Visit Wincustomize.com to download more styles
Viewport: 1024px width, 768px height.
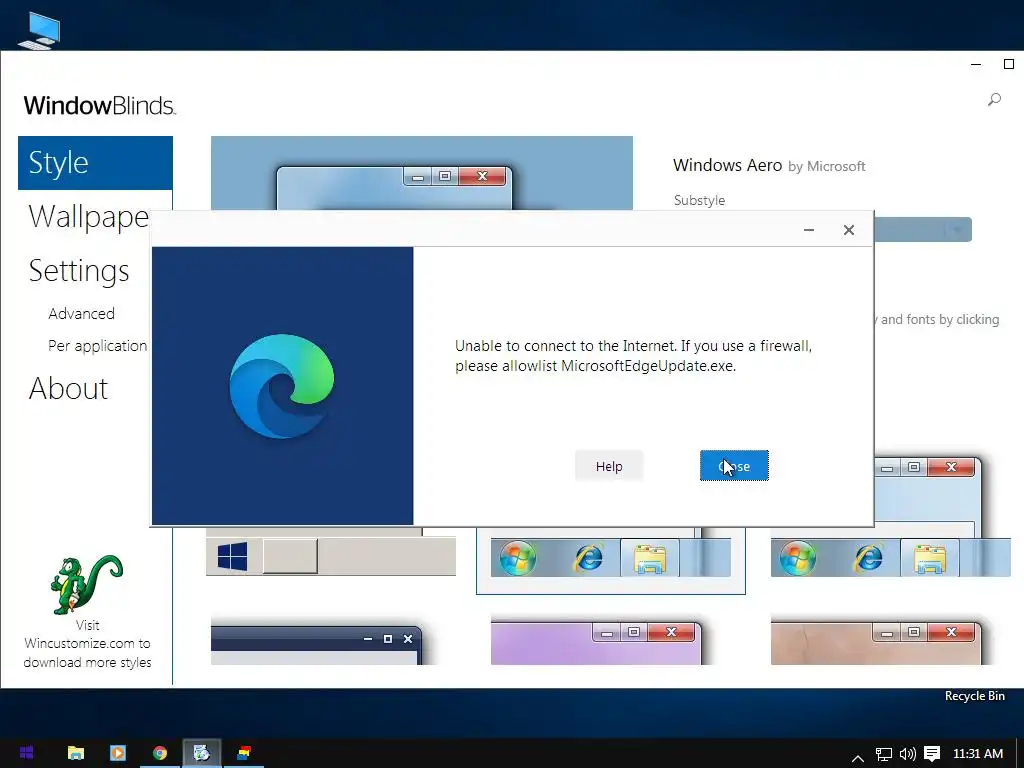tap(87, 643)
